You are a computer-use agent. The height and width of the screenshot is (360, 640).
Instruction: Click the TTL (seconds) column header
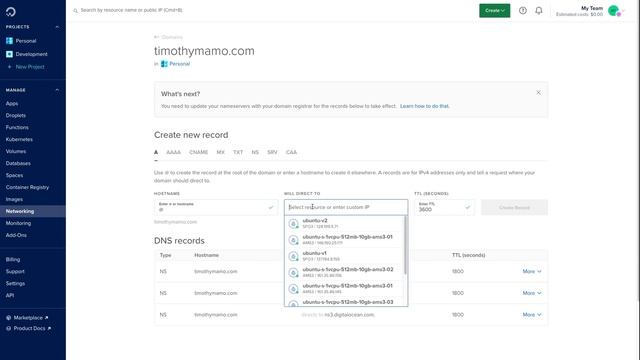(x=469, y=255)
